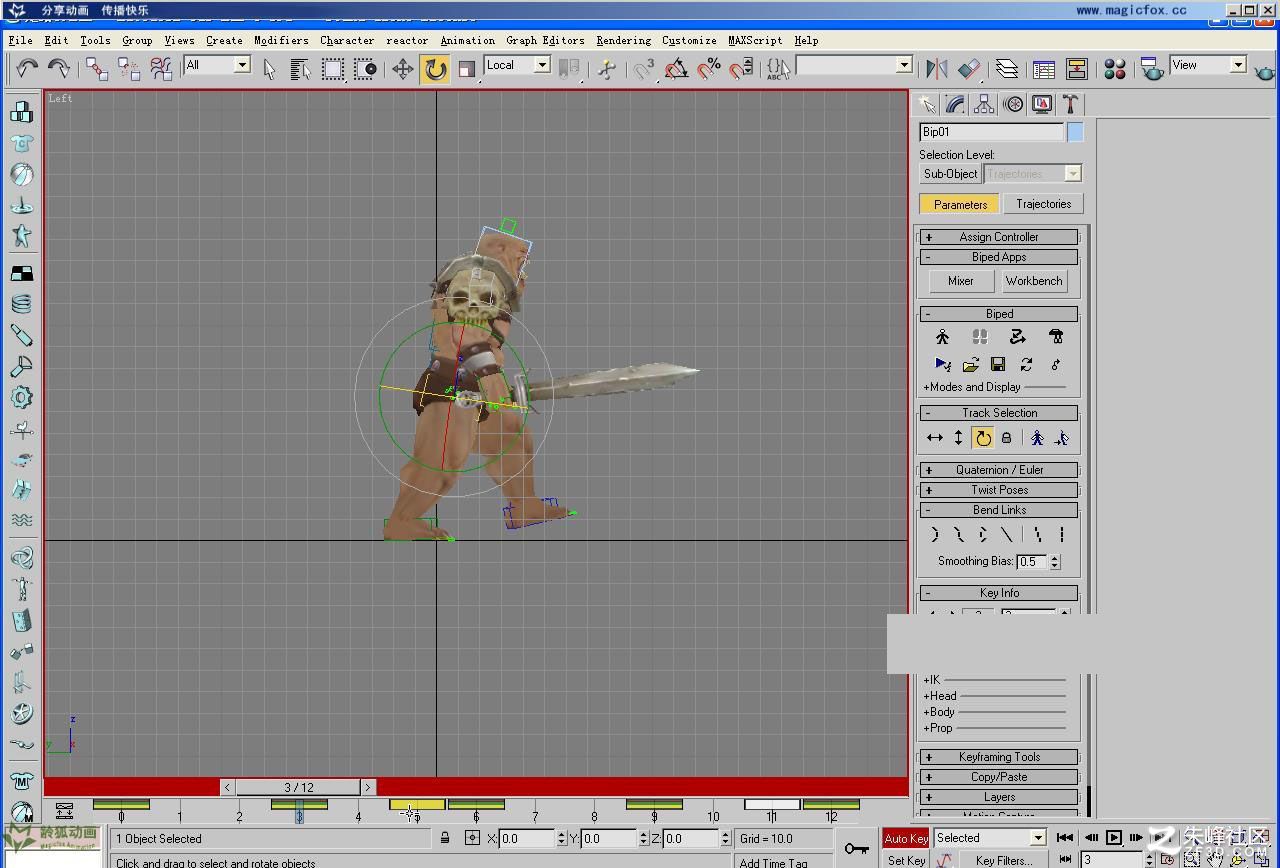Viewport: 1280px width, 868px height.
Task: Click the Smoothing Bias value field
Action: coord(1032,562)
